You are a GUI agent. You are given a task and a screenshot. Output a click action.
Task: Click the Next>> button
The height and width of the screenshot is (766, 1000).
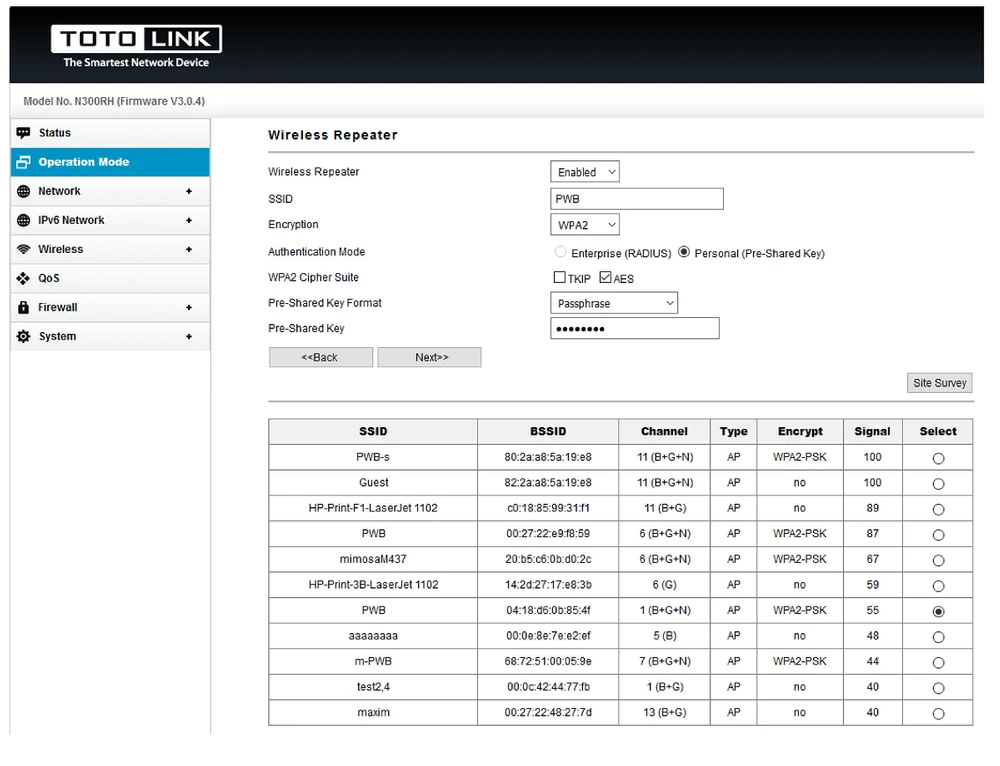tap(430, 357)
